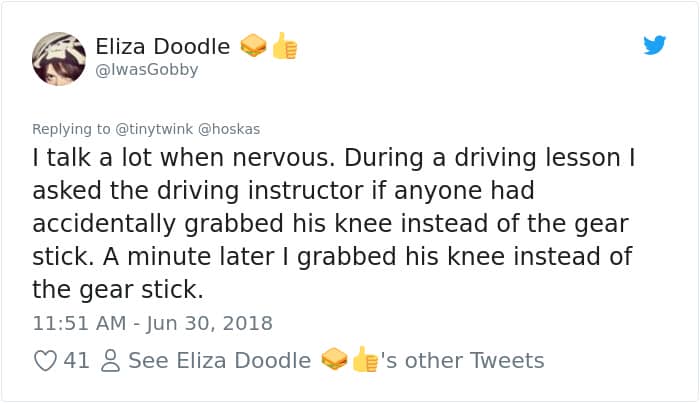Image resolution: width=700 pixels, height=403 pixels.
Task: Click the Twitter bird logo
Action: [655, 45]
